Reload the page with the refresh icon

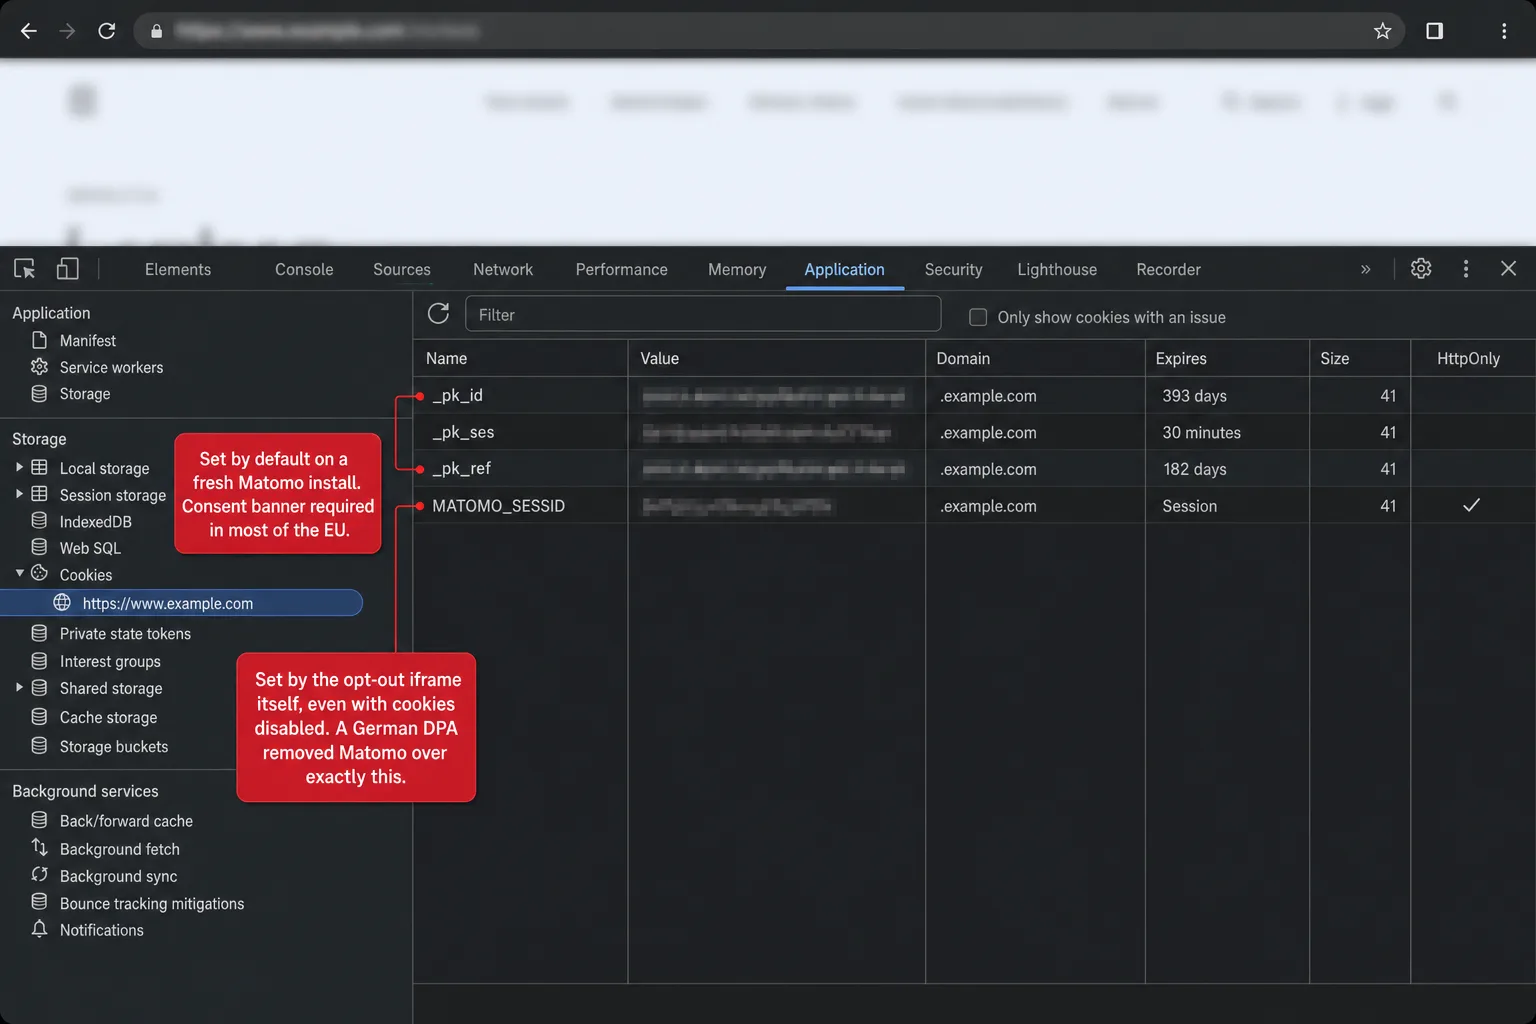106,31
